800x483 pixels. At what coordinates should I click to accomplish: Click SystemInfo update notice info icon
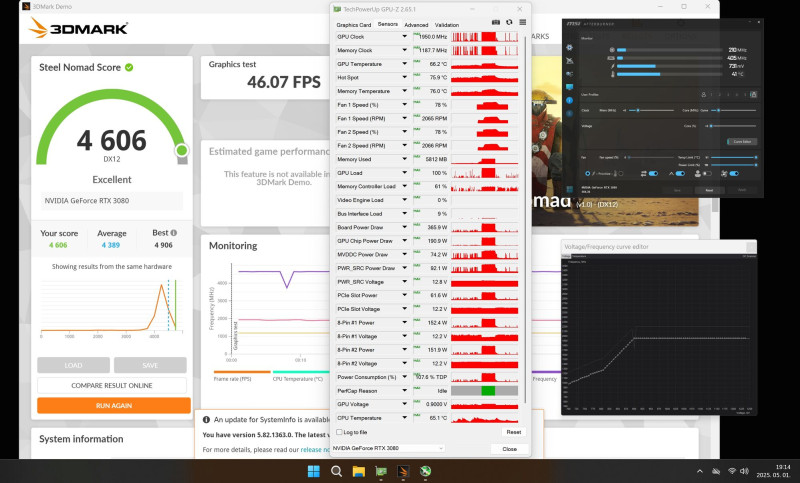(x=206, y=420)
